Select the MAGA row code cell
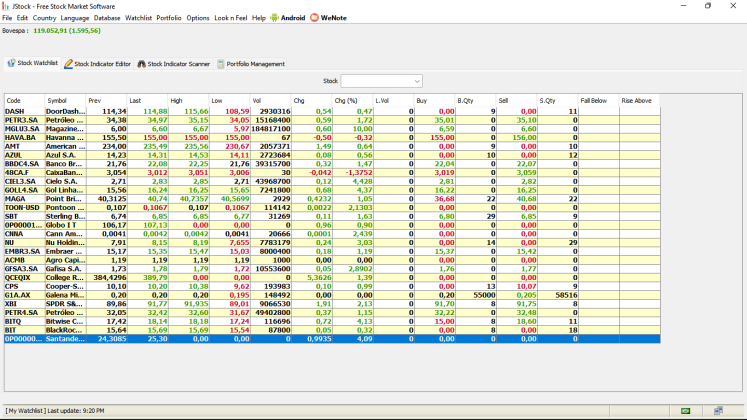This screenshot has height=420, width=747. 25,199
